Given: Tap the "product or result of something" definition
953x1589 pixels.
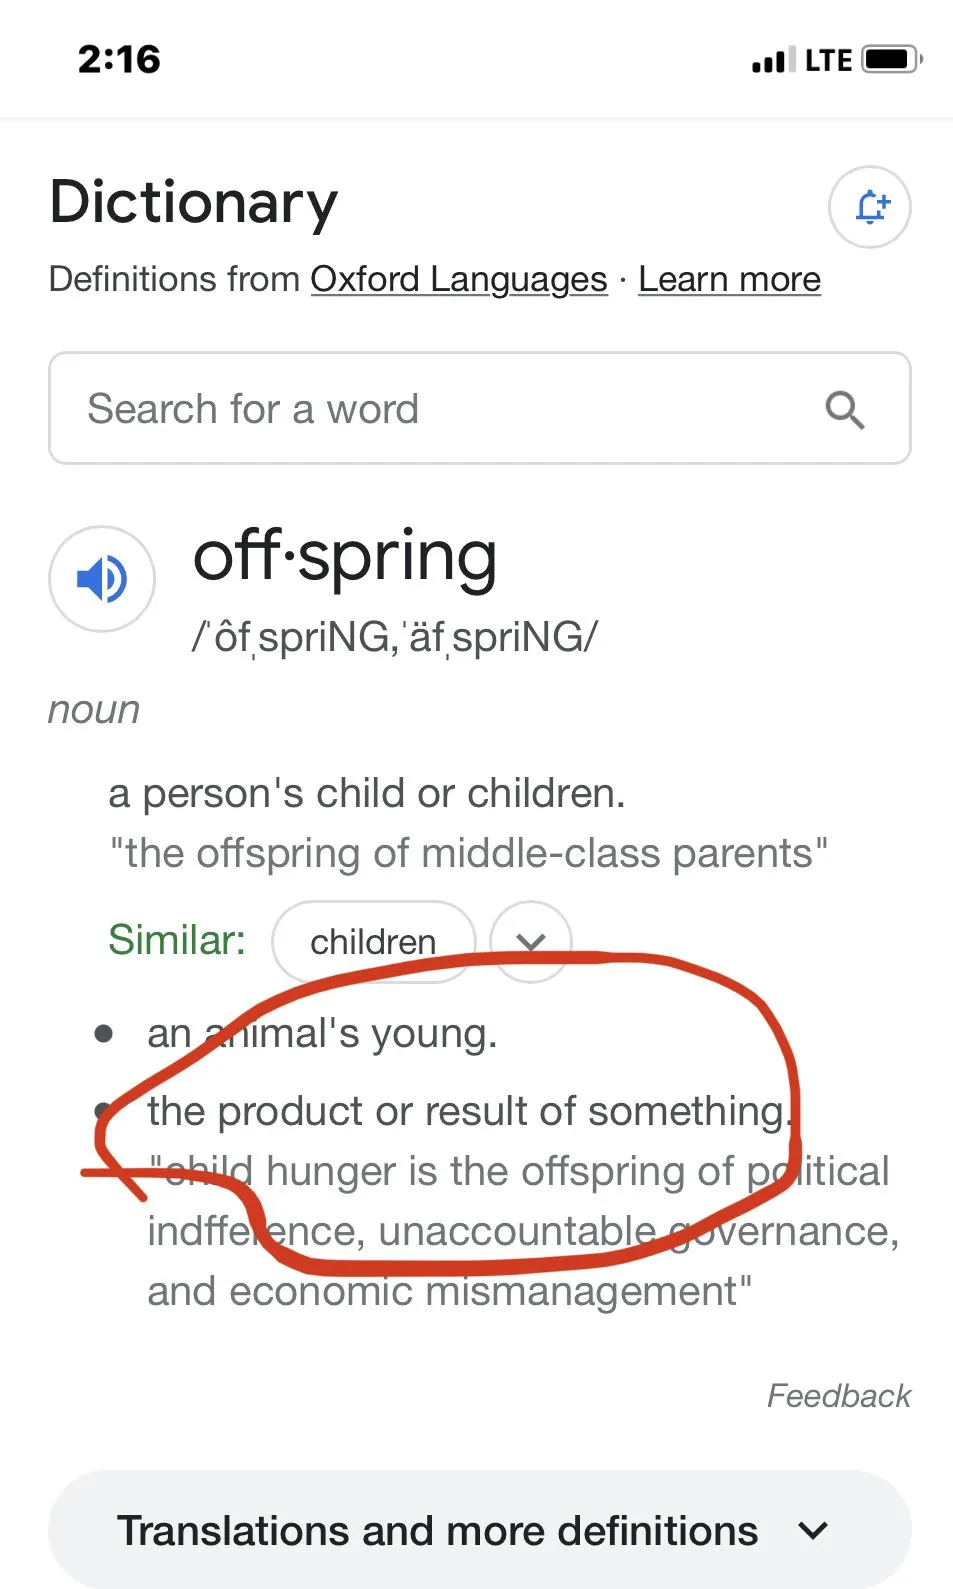Looking at the screenshot, I should (x=468, y=1111).
